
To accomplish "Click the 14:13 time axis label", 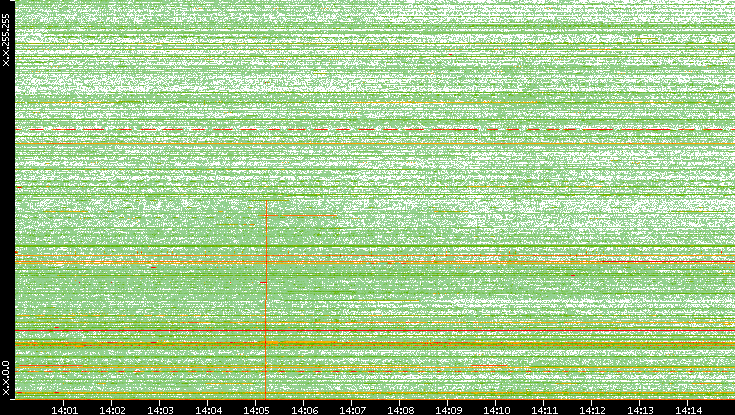I will pyautogui.click(x=641, y=410).
